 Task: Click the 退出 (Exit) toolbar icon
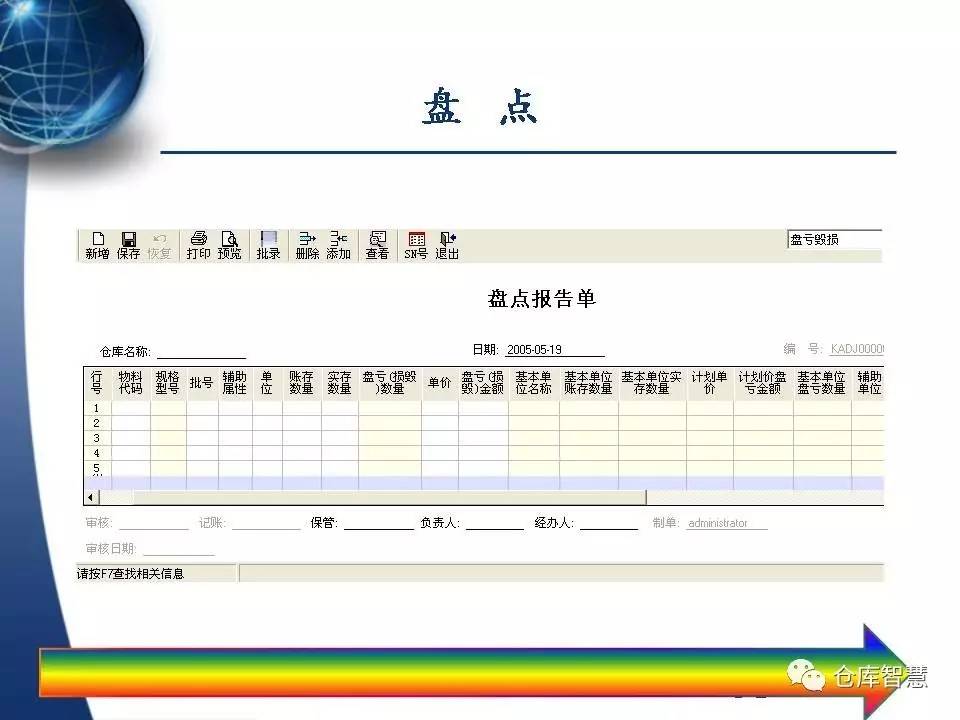(447, 245)
